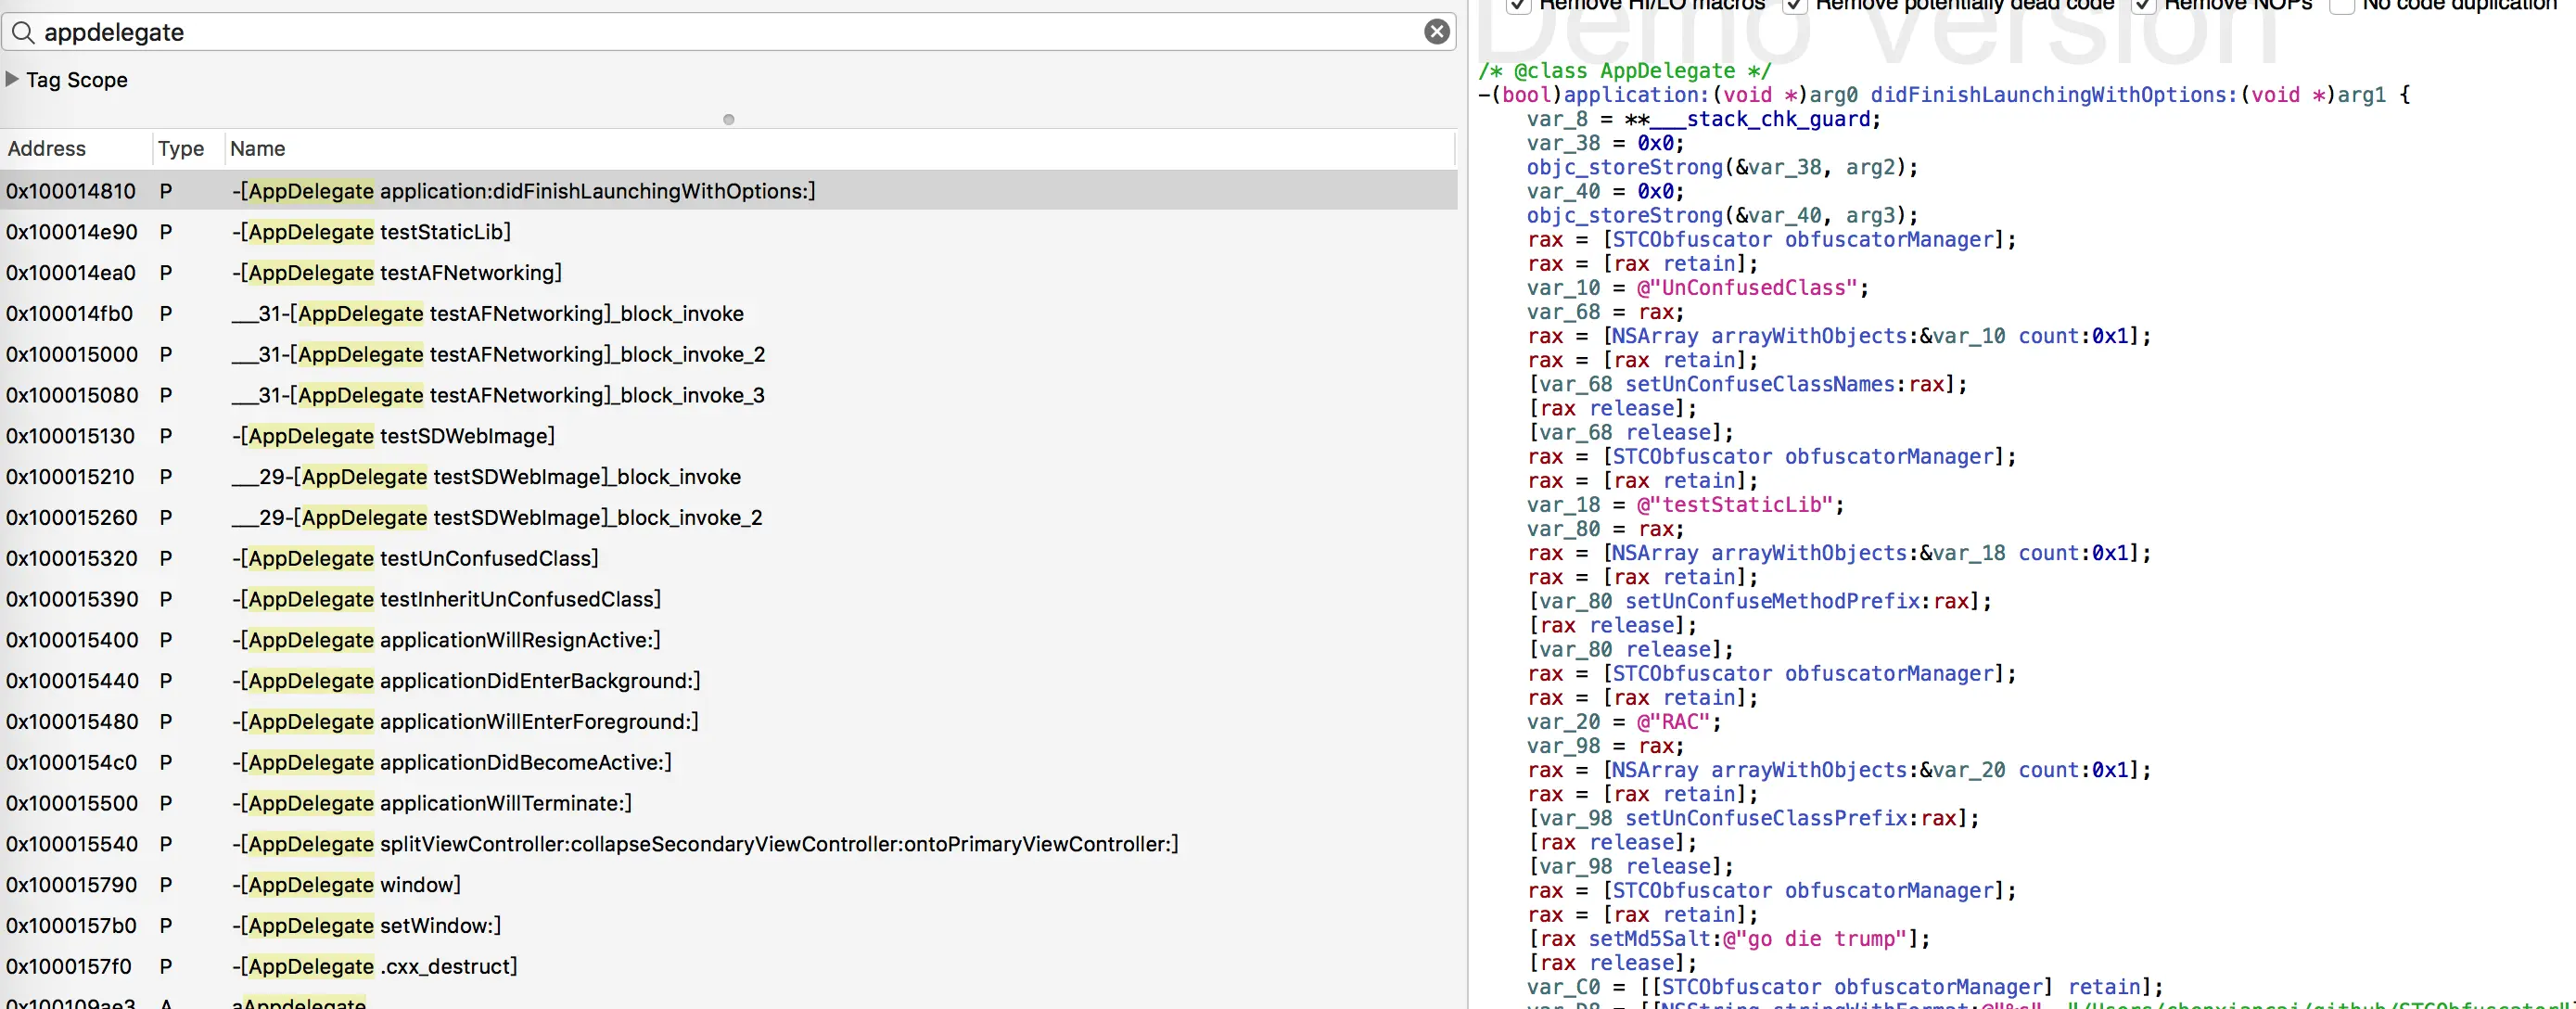Select the testAFNetworking method entry
Viewport: 2576px width, 1009px height.
point(470,273)
